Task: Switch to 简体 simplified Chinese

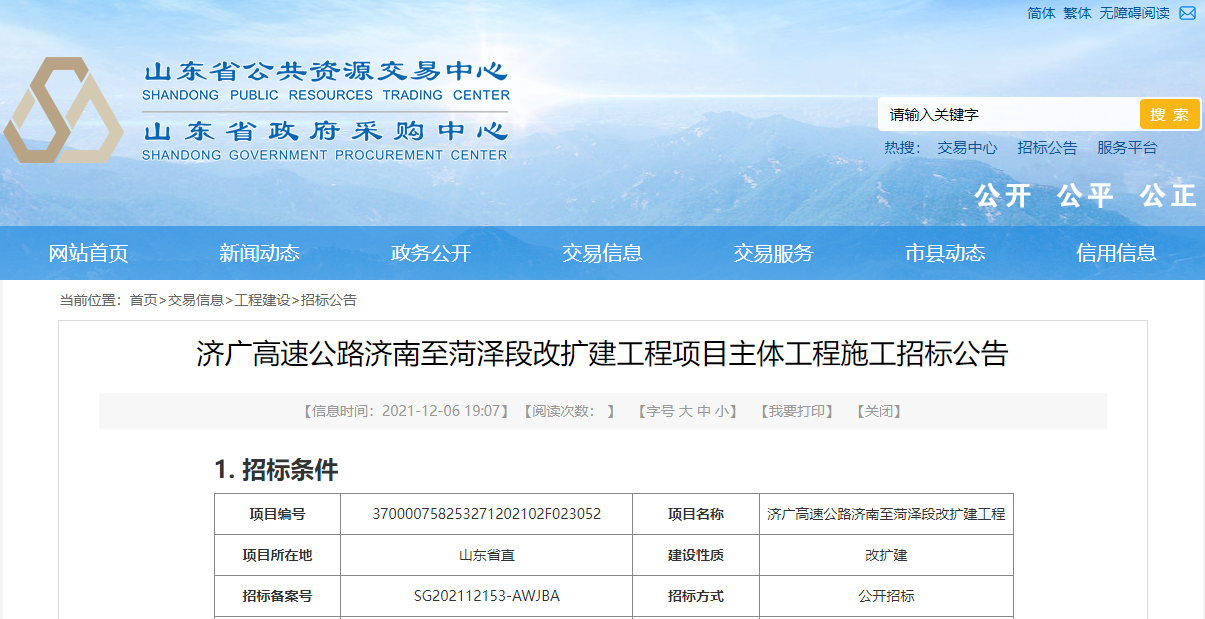Action: coord(1041,13)
